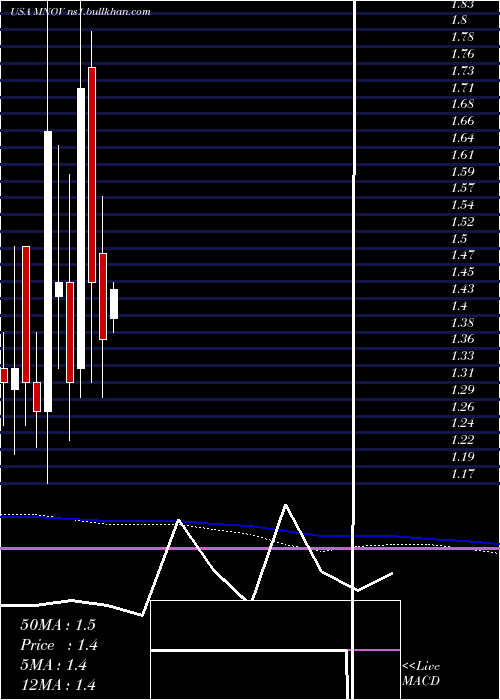
Task: Click the 1.17 price axis label
Action: click(x=462, y=473)
